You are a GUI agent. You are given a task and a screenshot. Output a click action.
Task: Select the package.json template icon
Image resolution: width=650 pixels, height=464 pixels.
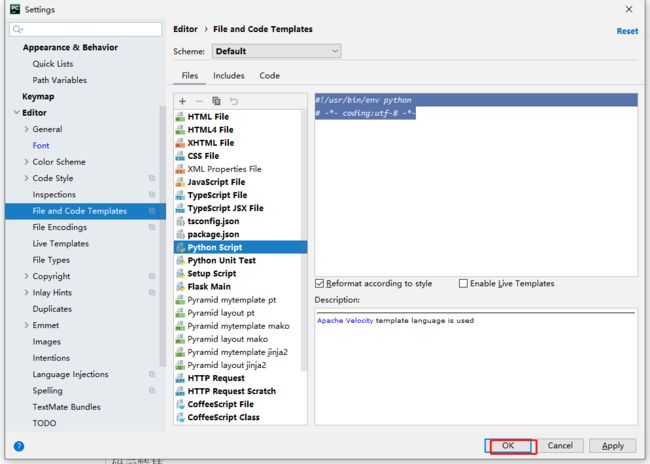point(180,235)
